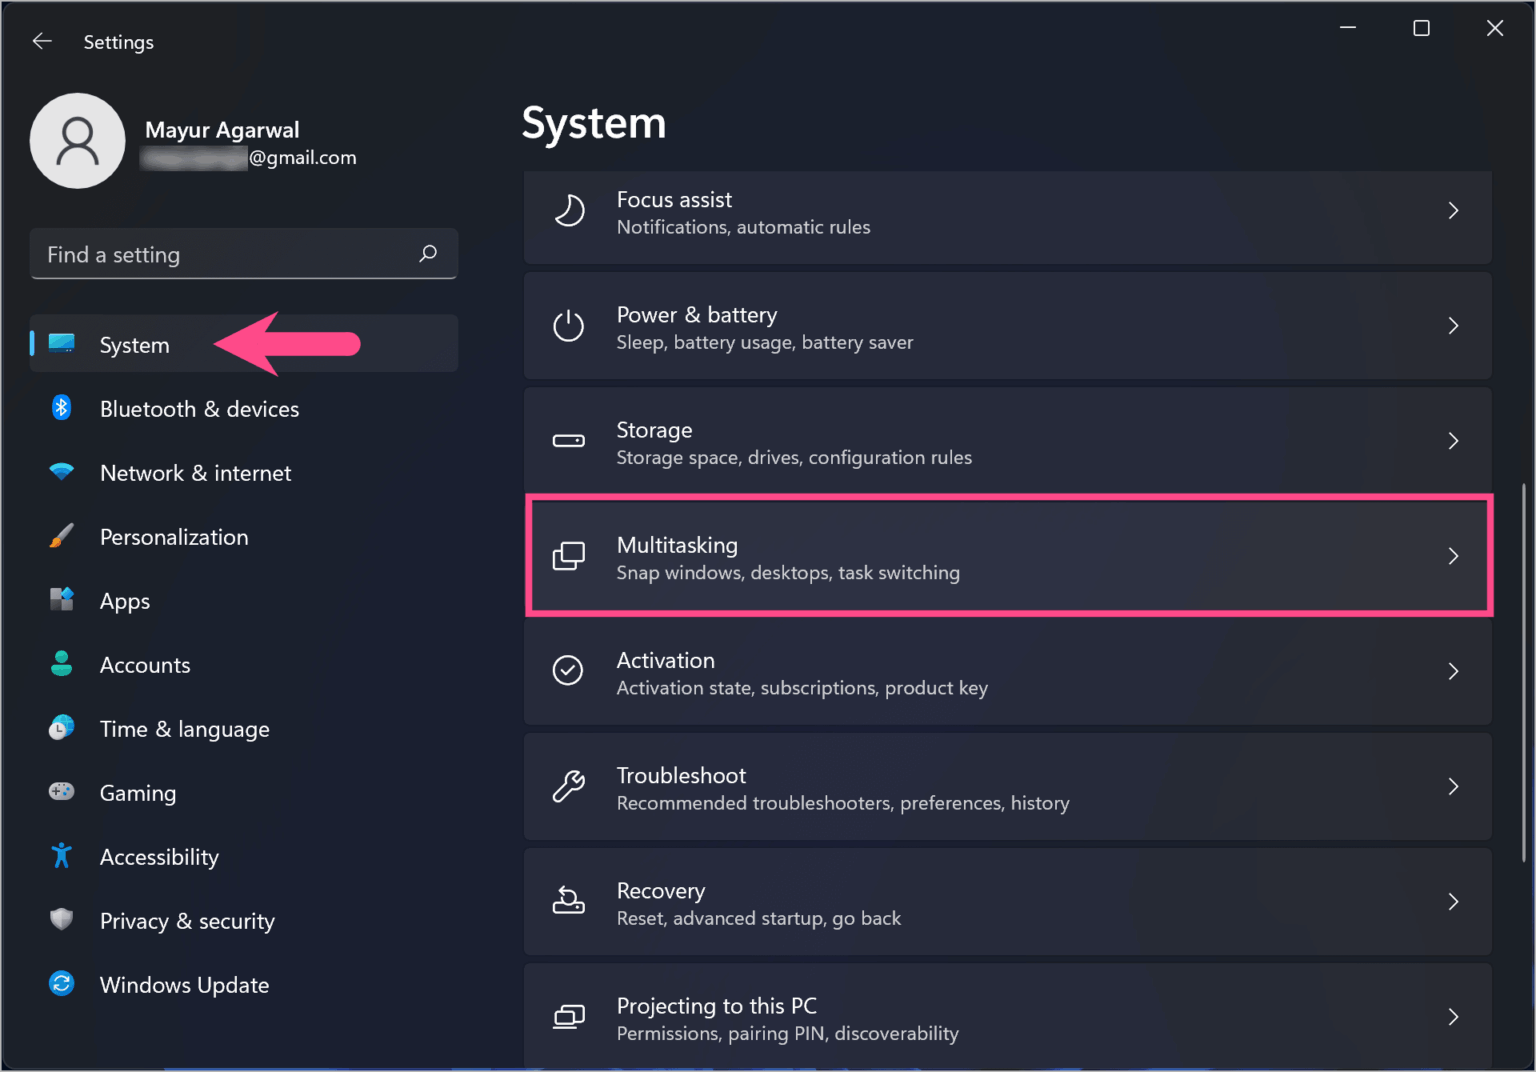Click the Focus assist moon icon
Image resolution: width=1536 pixels, height=1072 pixels.
tap(569, 210)
